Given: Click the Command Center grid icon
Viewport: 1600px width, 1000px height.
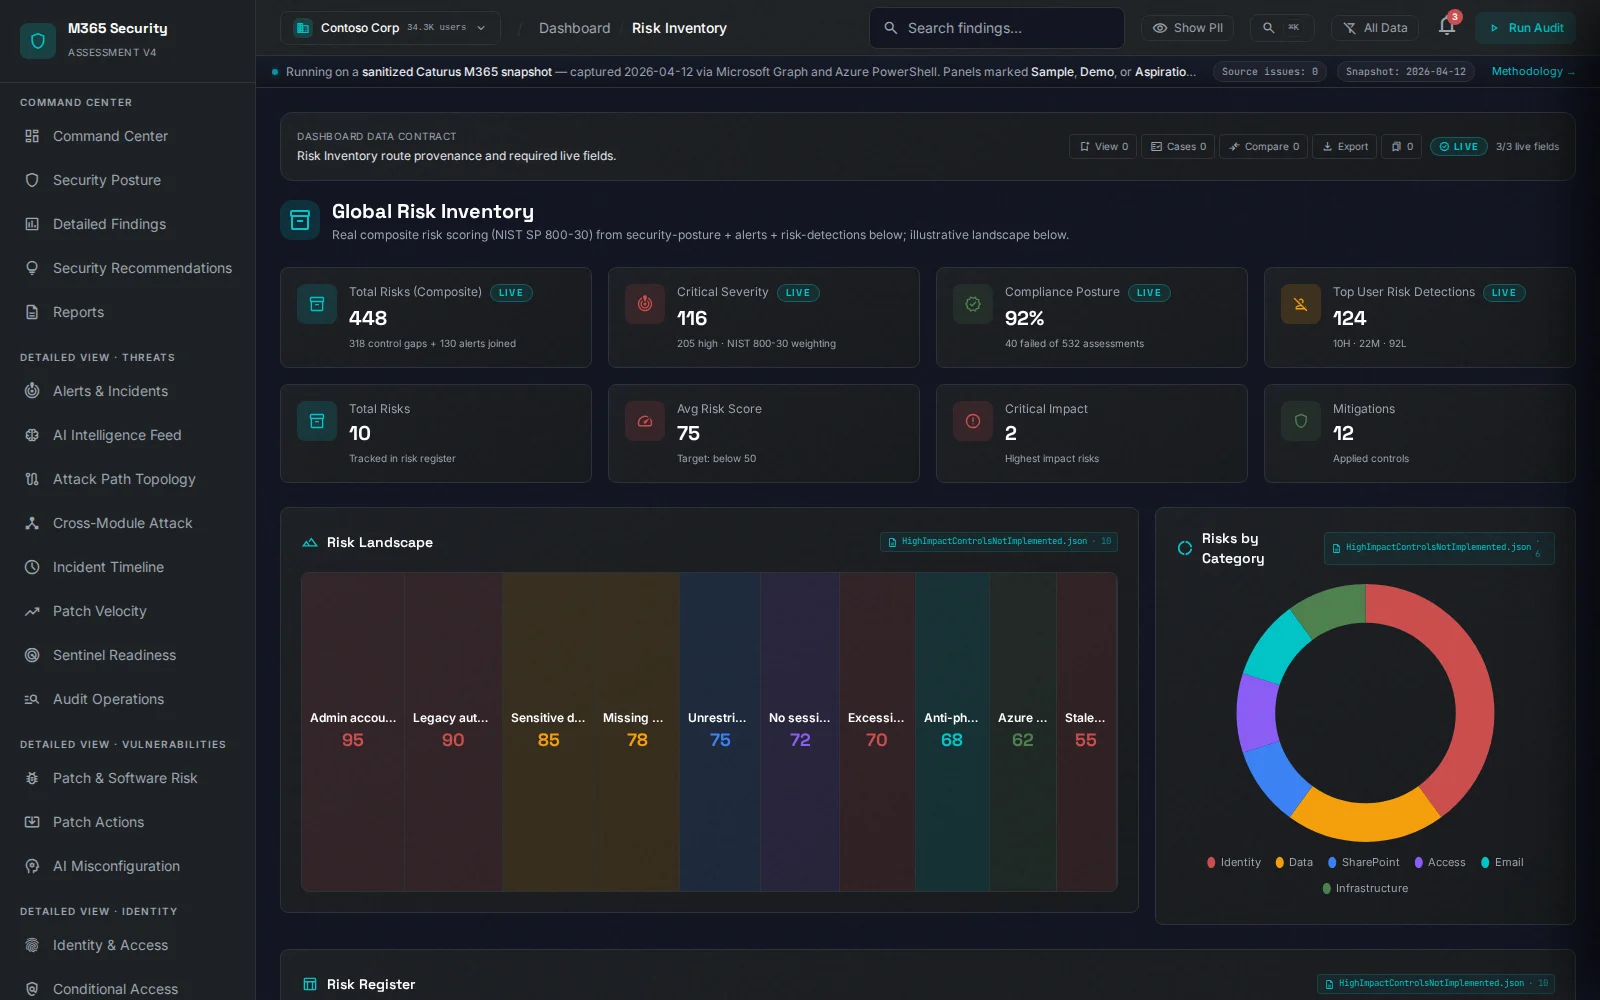Looking at the screenshot, I should (x=32, y=136).
